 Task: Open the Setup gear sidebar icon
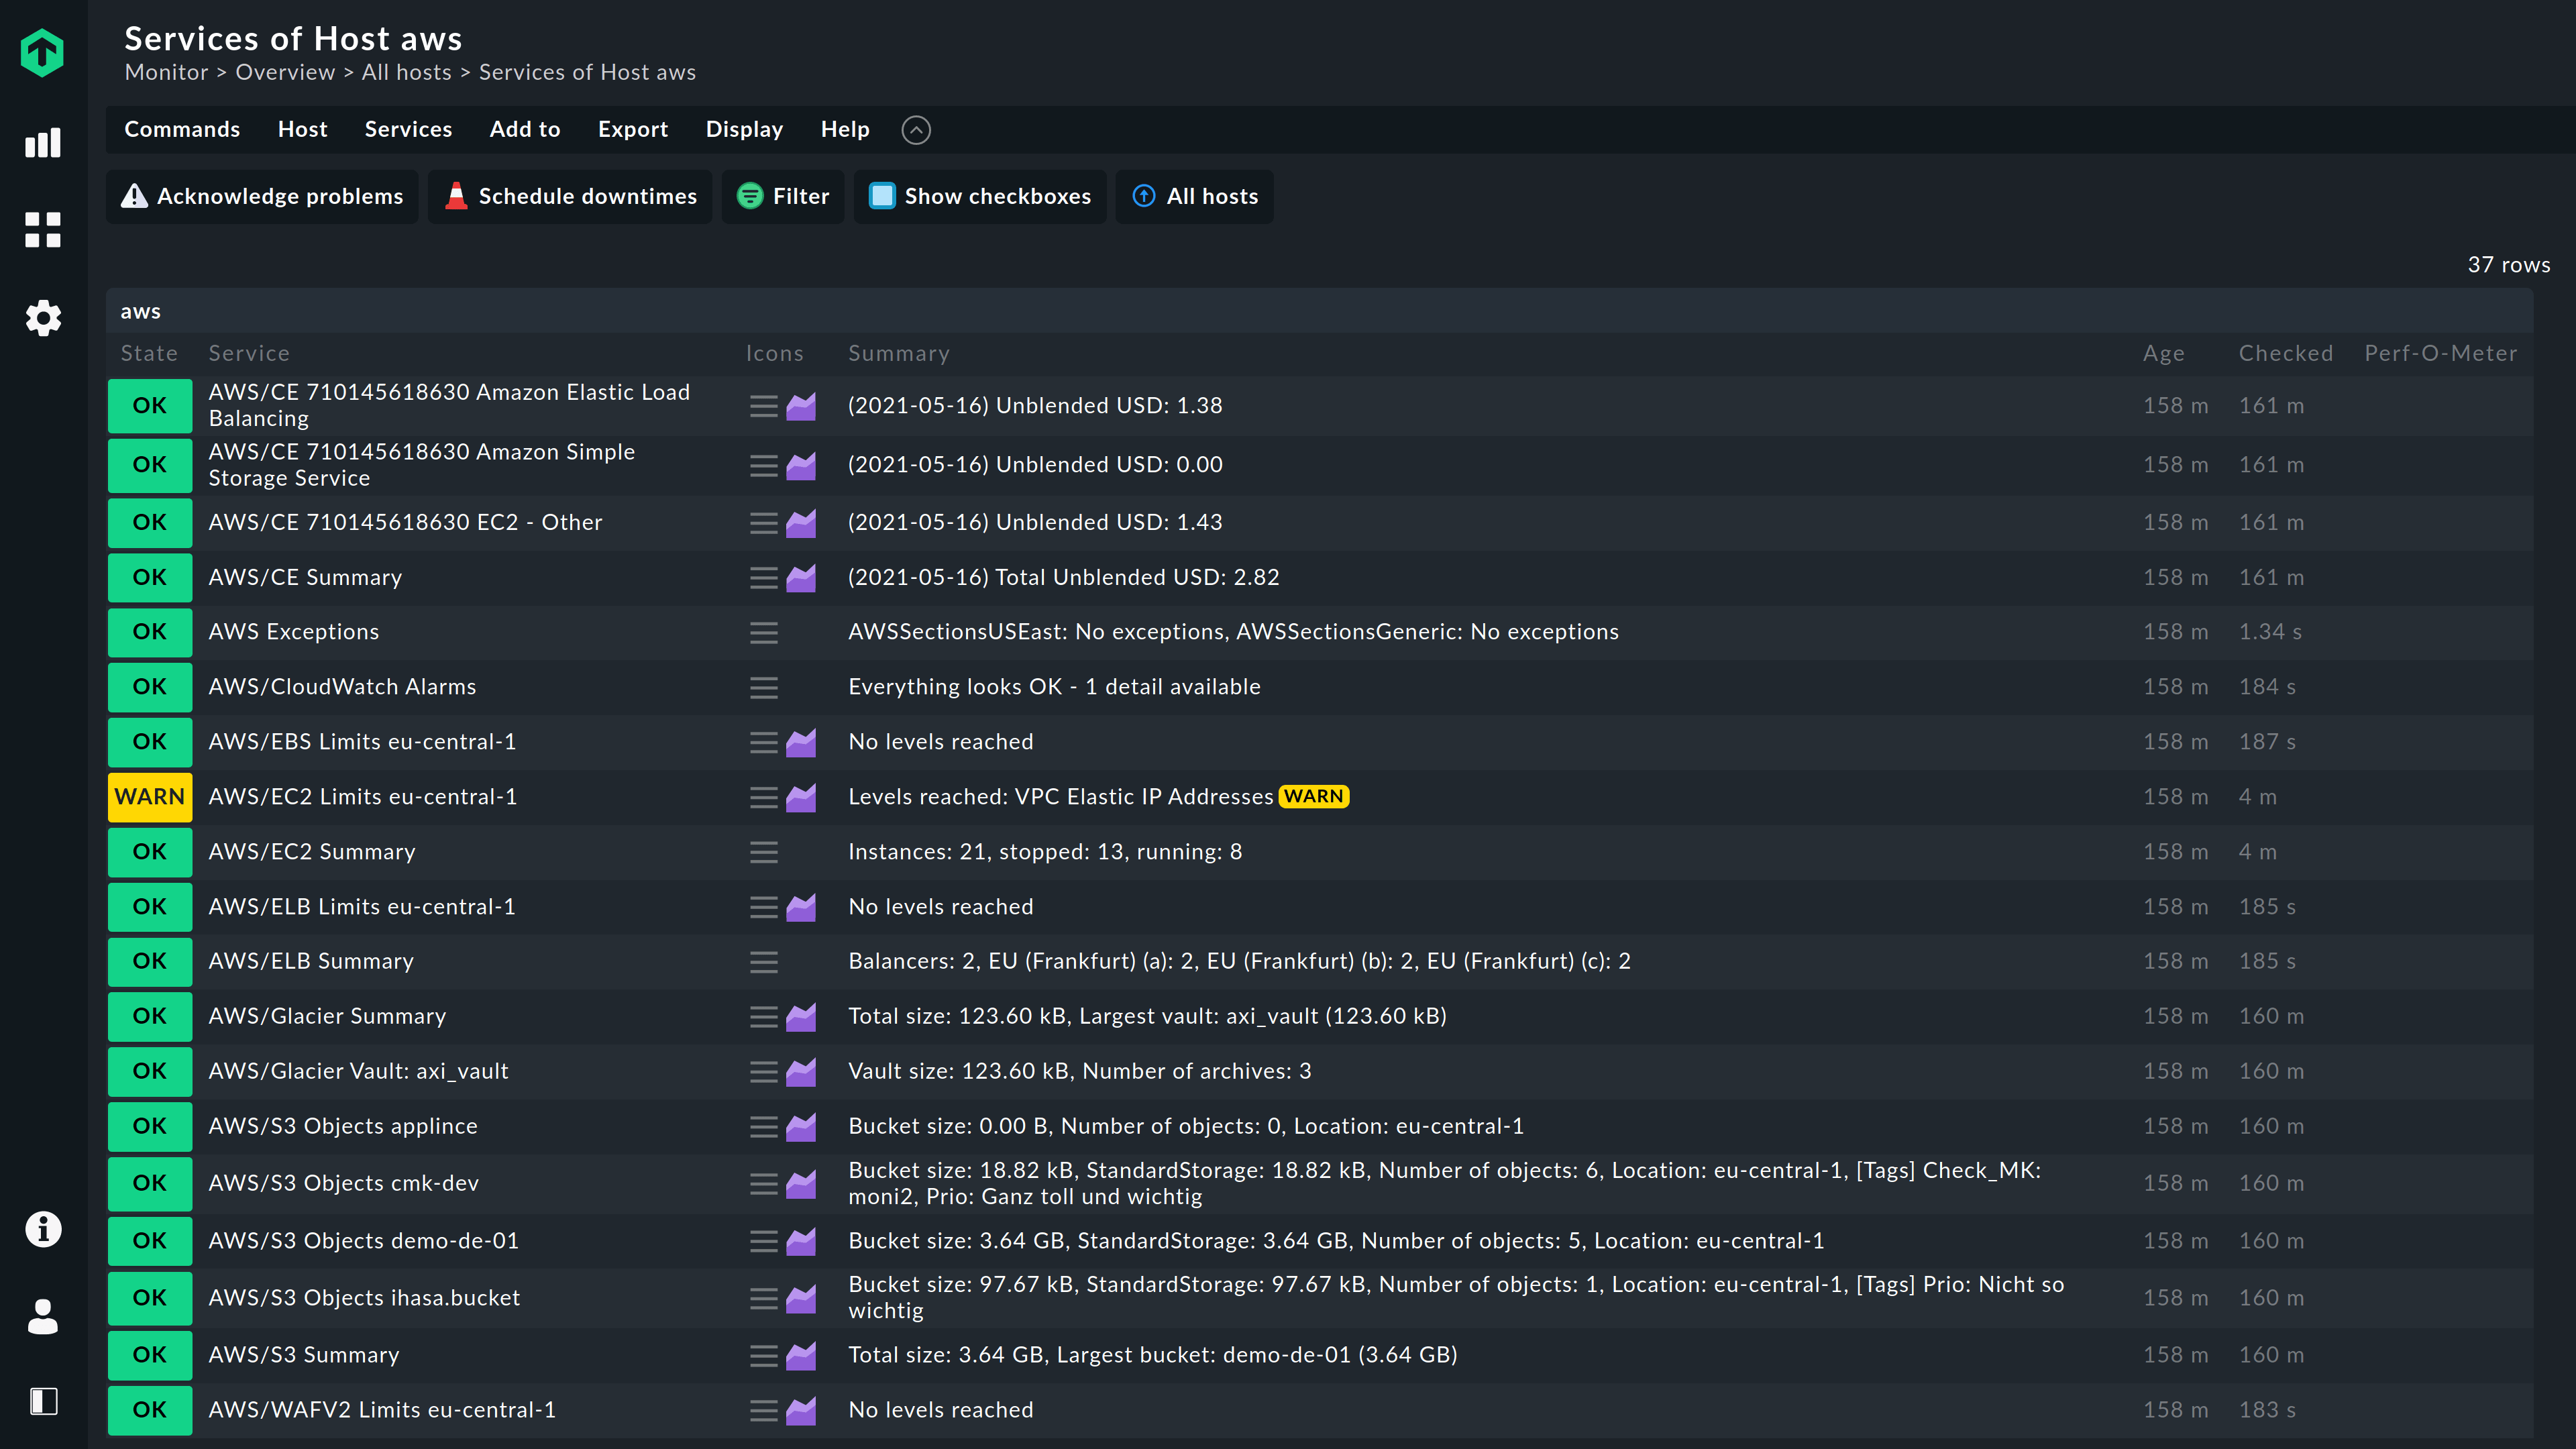(43, 318)
